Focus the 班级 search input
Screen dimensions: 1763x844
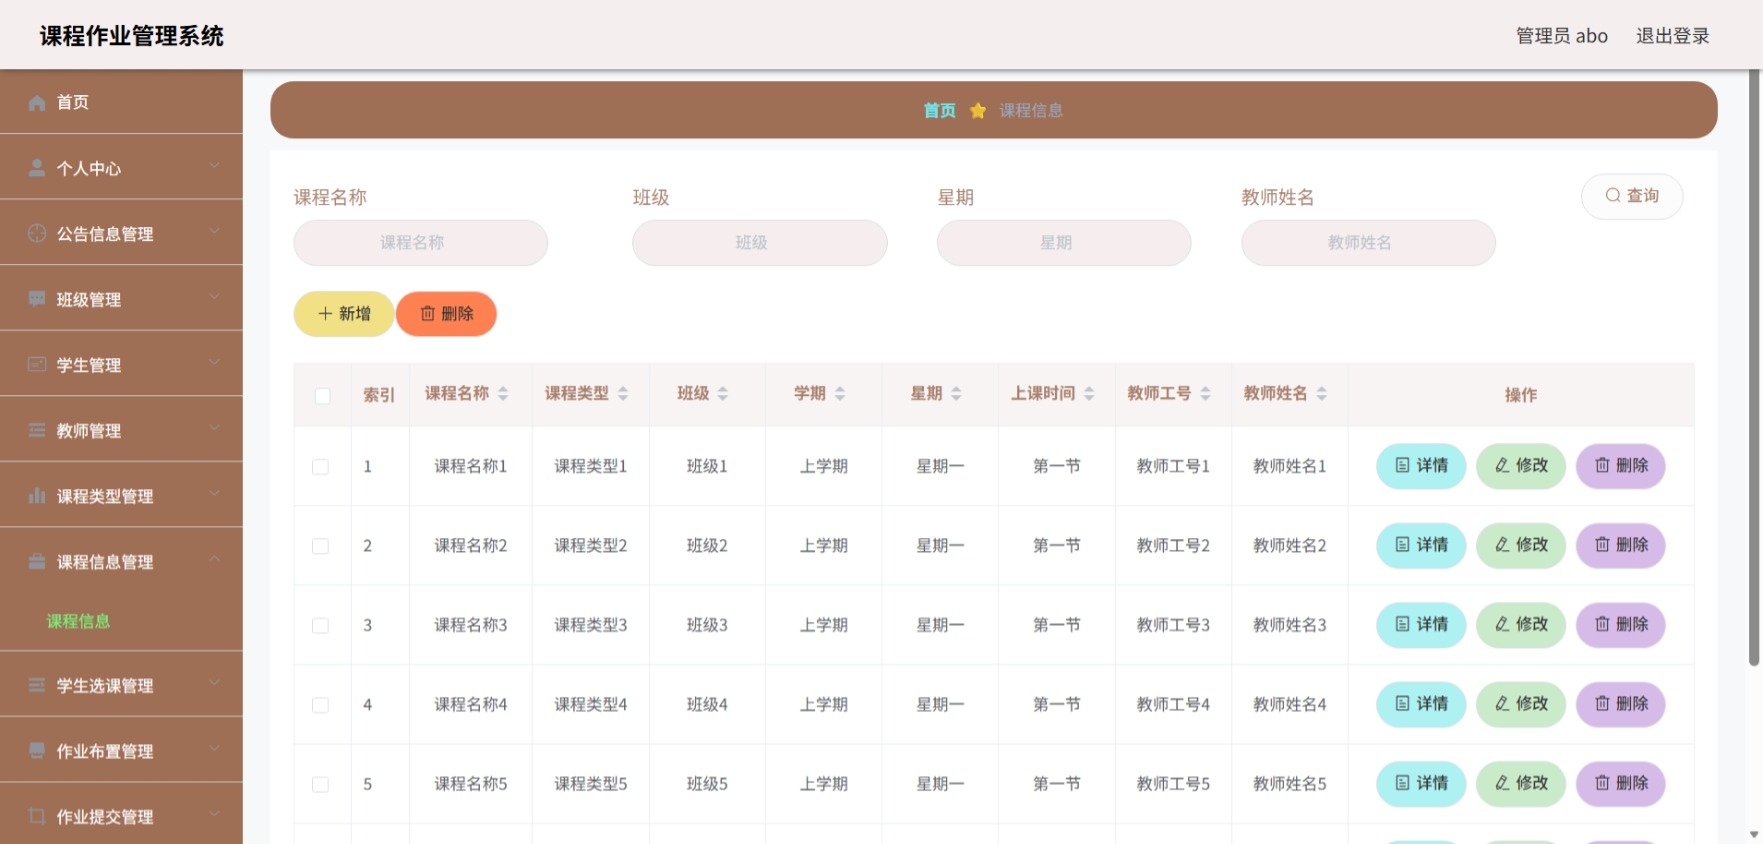click(x=760, y=243)
